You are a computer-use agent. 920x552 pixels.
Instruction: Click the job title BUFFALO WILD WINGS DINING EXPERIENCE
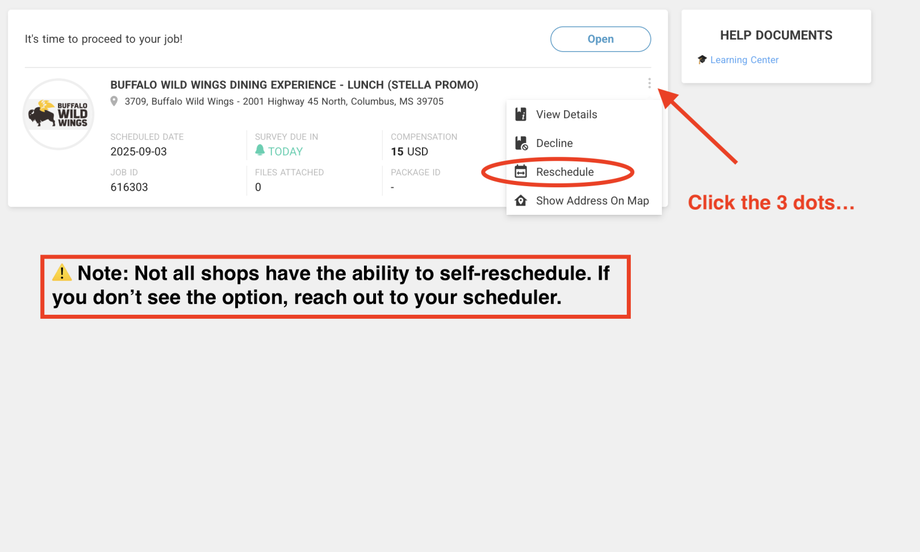click(295, 85)
